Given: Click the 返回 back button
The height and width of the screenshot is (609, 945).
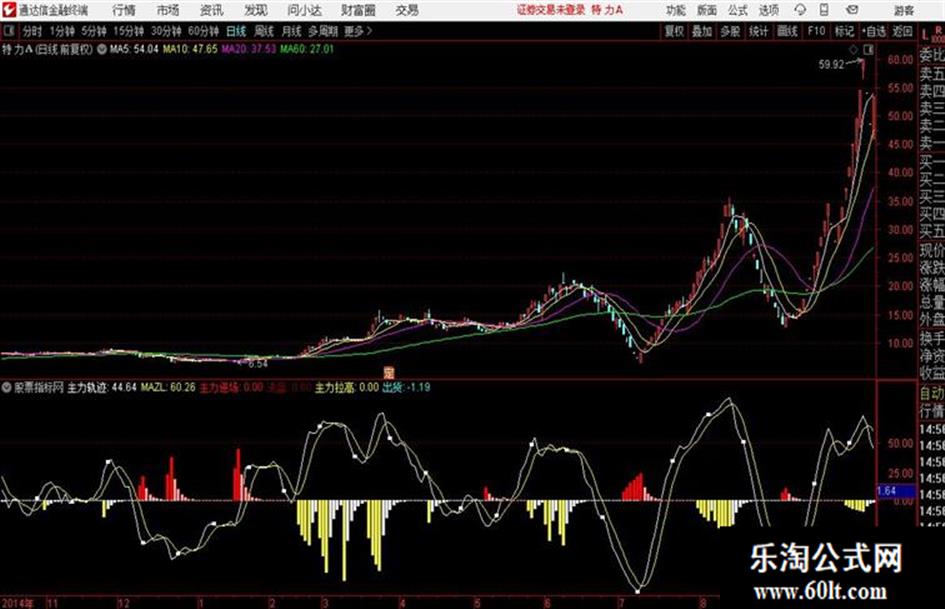Looking at the screenshot, I should (902, 31).
